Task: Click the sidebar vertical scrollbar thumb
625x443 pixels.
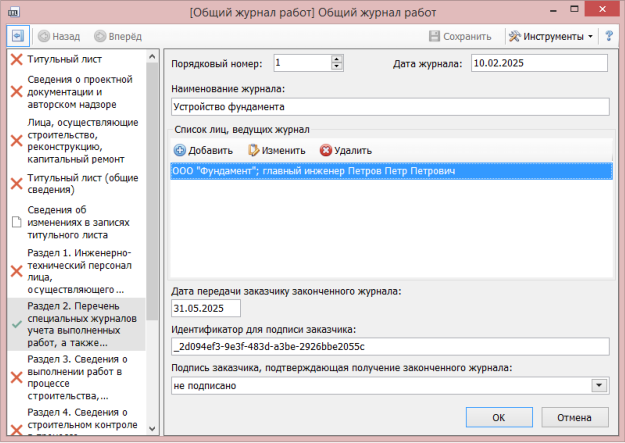Action: click(x=152, y=191)
